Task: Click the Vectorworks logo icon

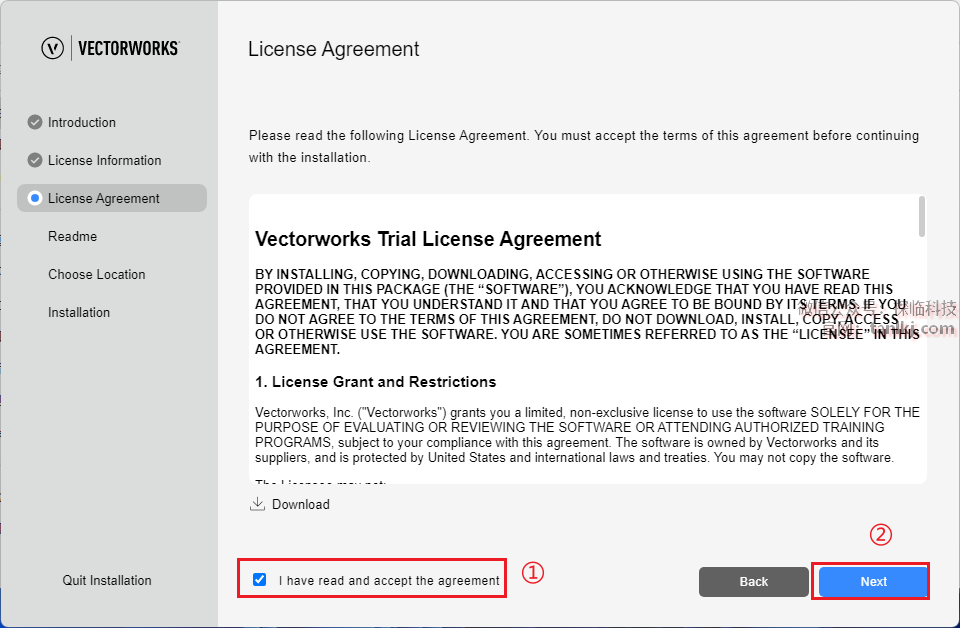Action: [53, 48]
